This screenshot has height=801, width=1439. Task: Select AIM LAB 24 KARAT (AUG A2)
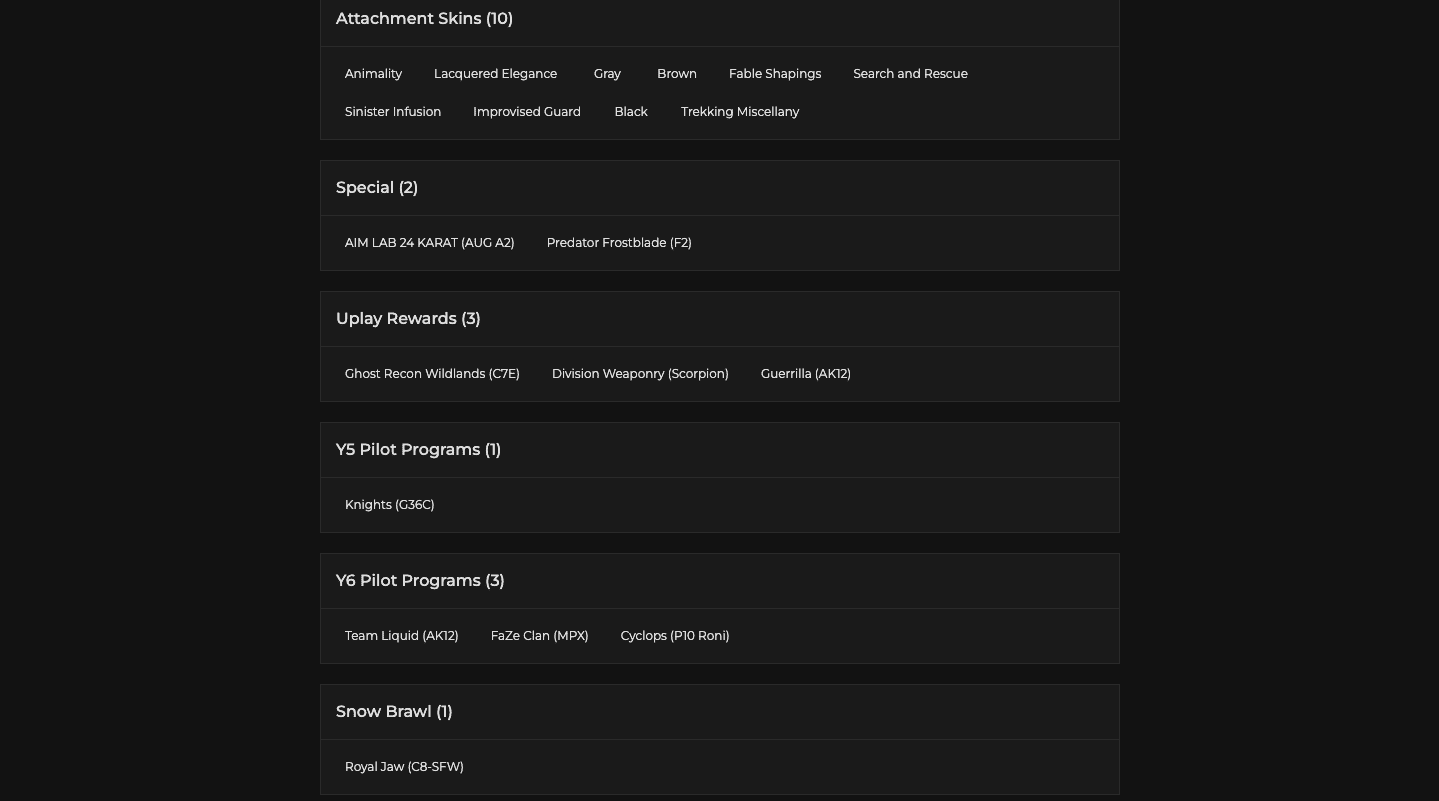(x=429, y=243)
